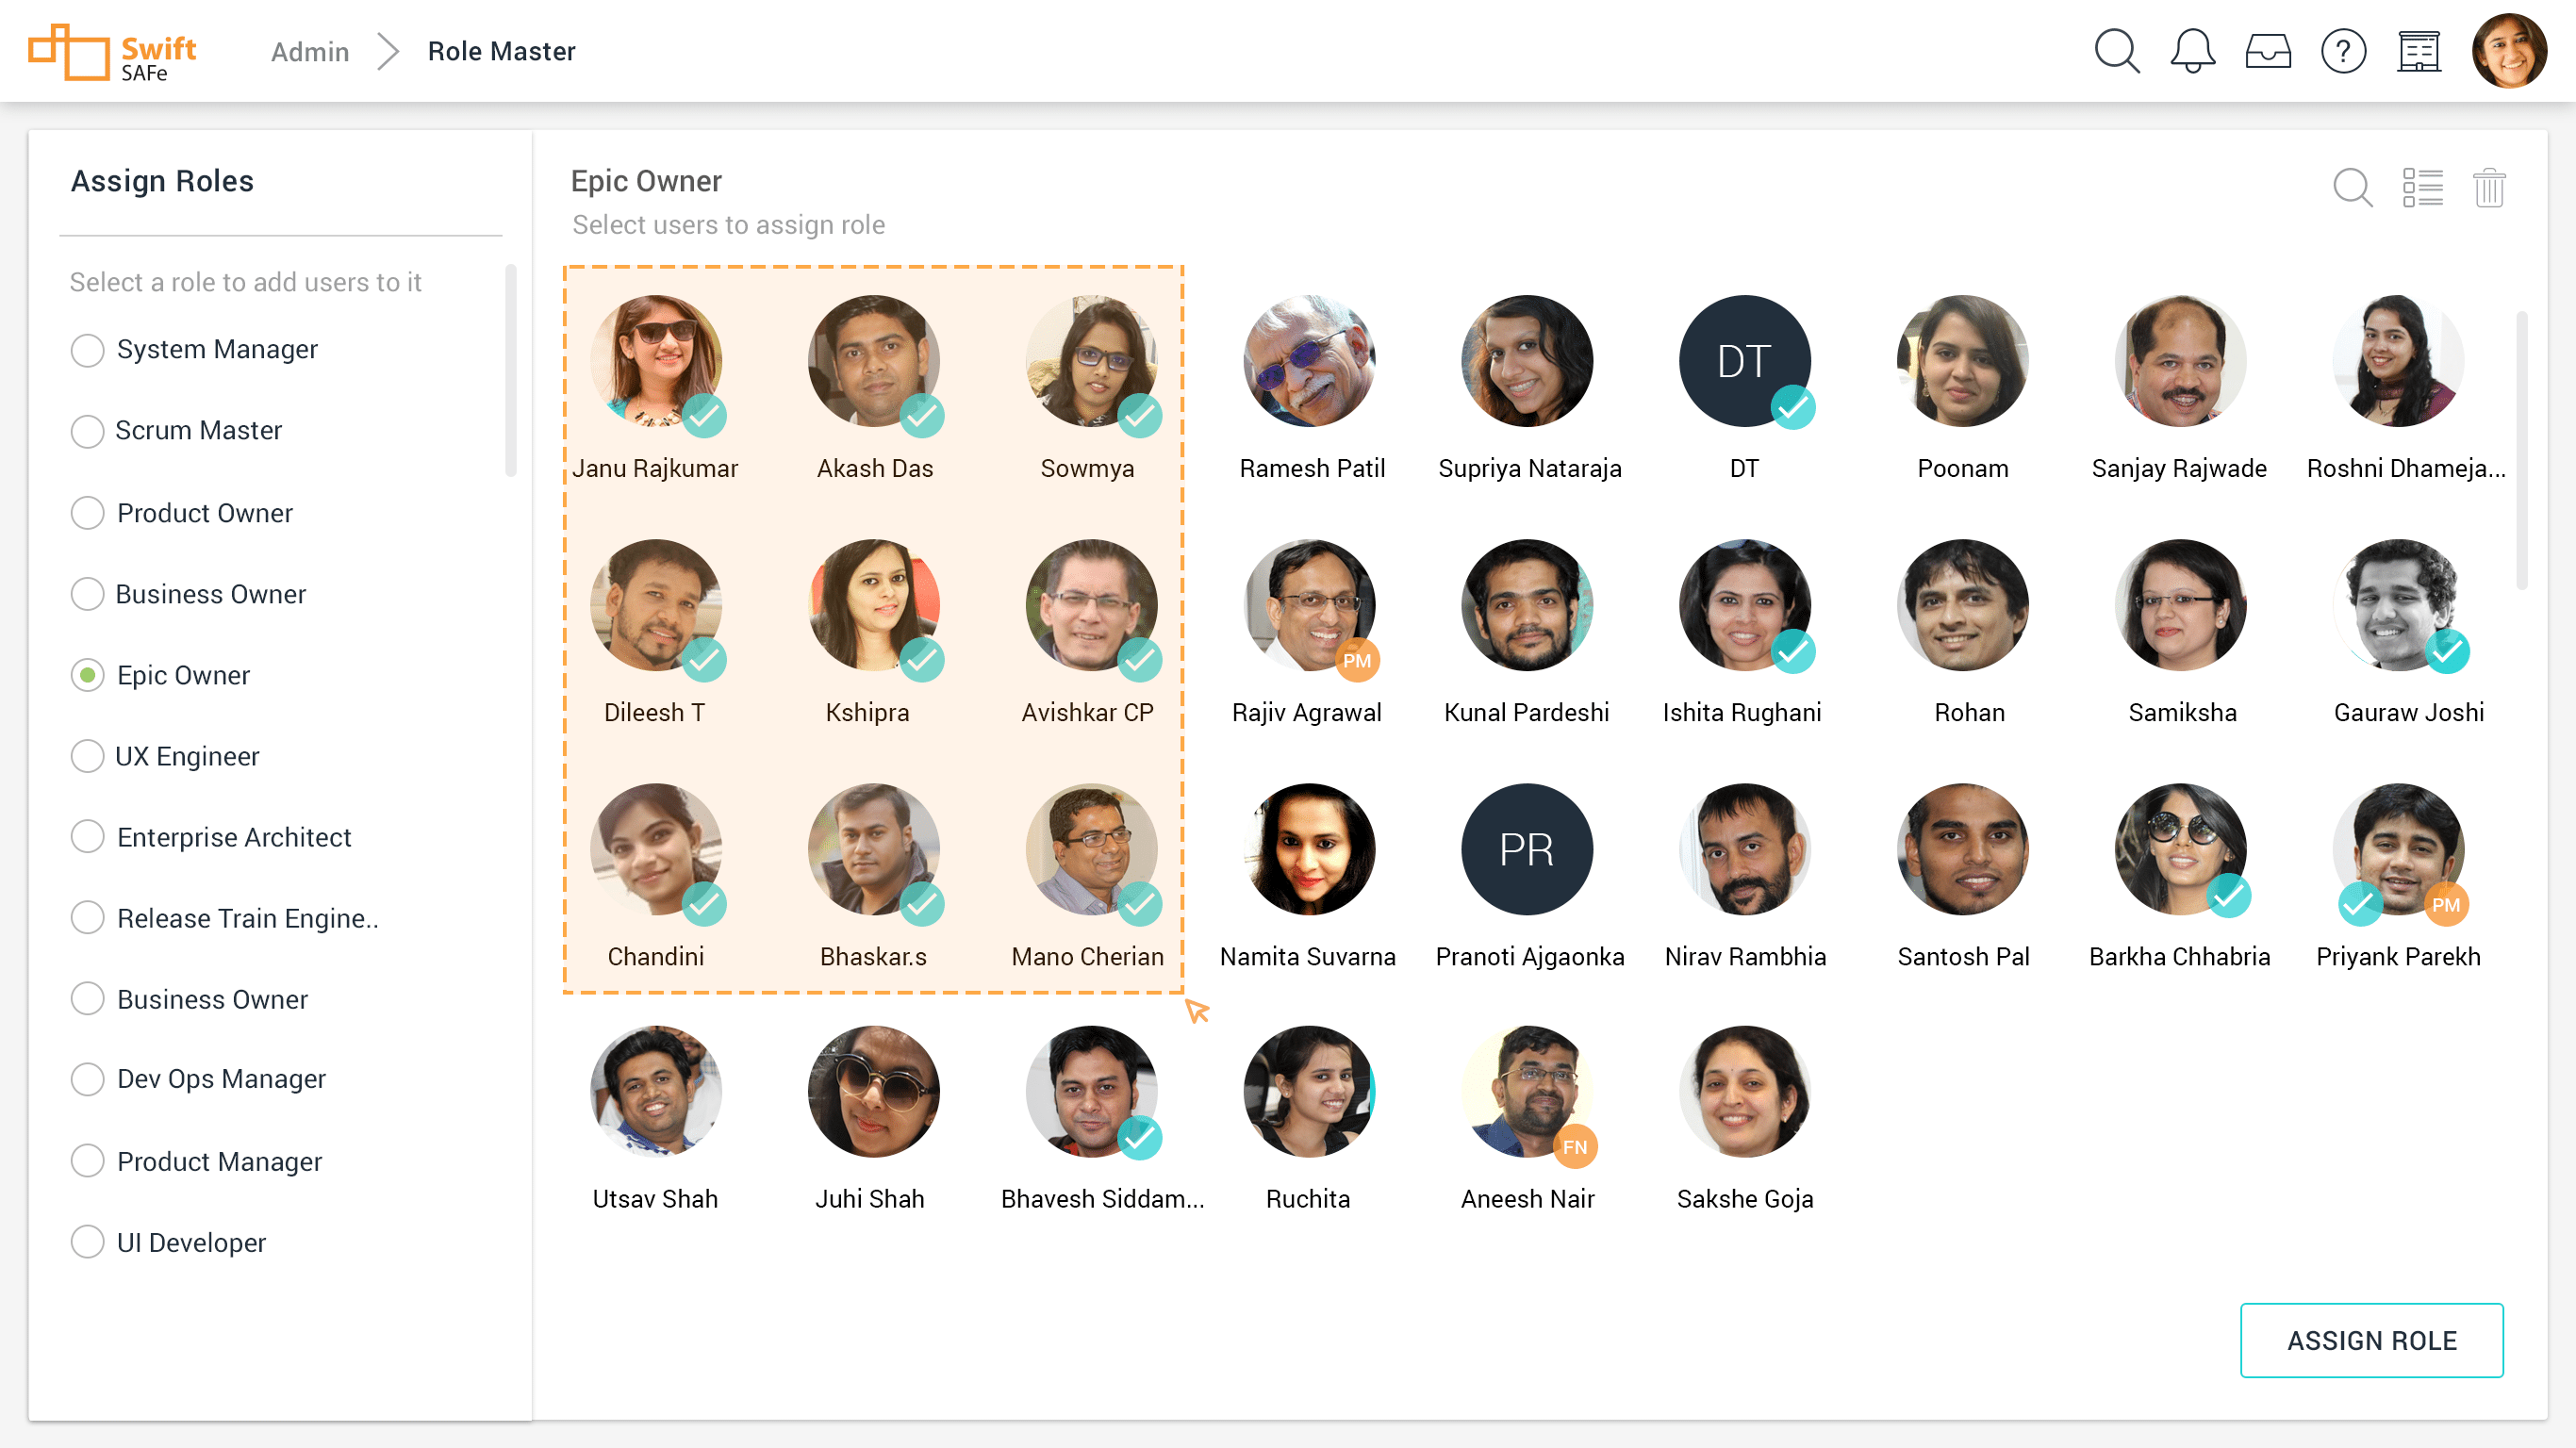Choose the UX Engineer radio option
The width and height of the screenshot is (2576, 1448).
click(88, 756)
